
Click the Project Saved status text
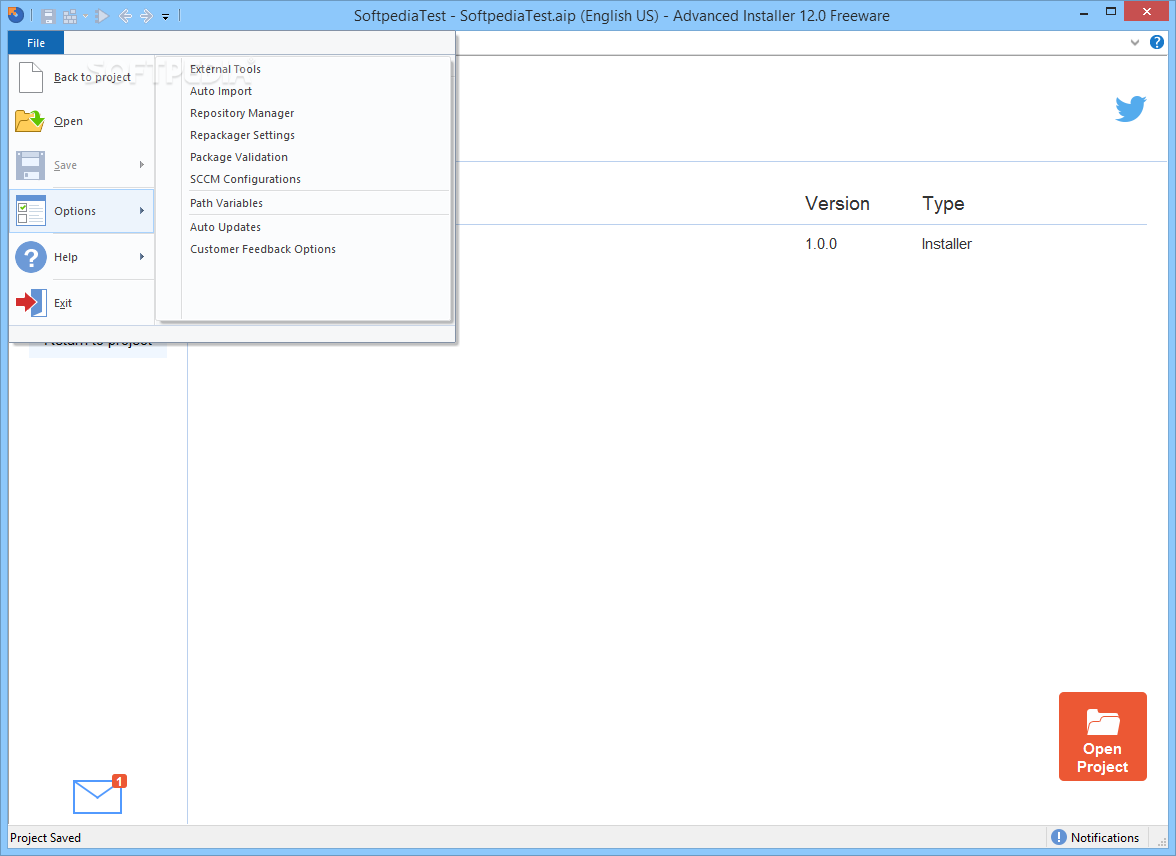click(46, 838)
